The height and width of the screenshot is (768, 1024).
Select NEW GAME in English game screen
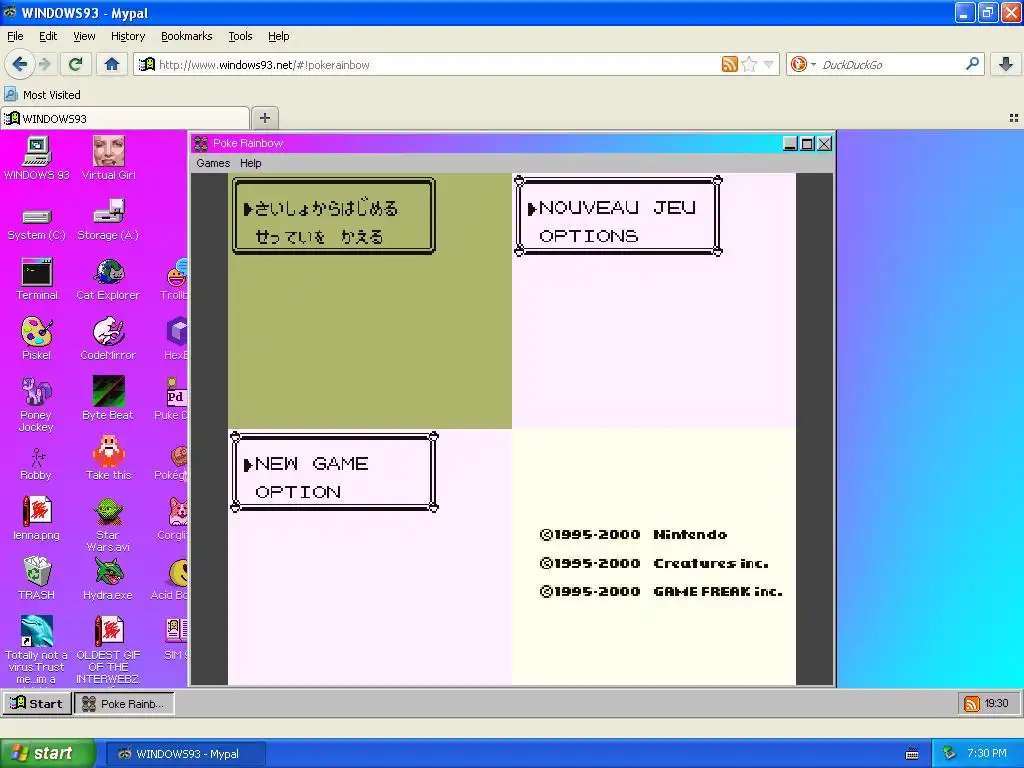312,464
